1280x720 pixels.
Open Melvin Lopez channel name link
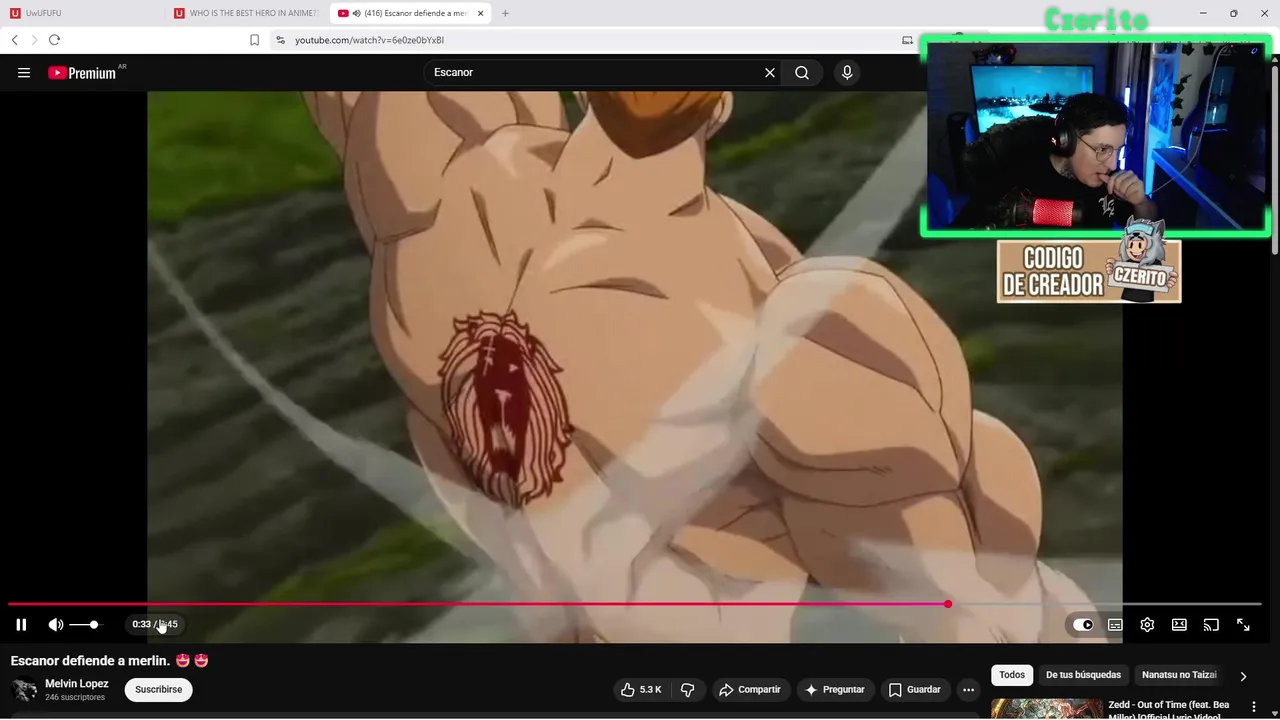pos(77,684)
